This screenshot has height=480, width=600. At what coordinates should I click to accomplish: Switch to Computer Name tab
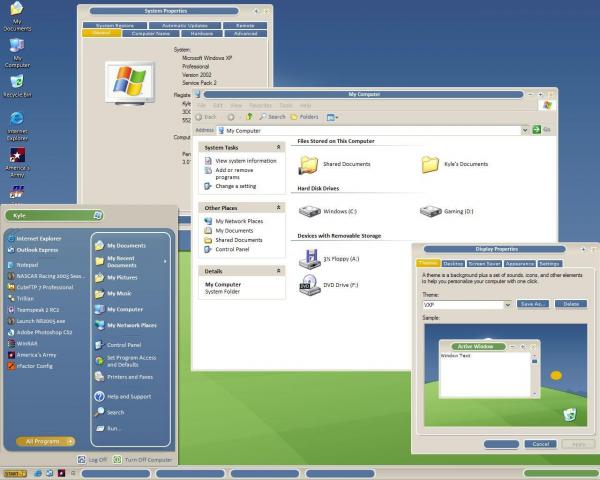(151, 34)
